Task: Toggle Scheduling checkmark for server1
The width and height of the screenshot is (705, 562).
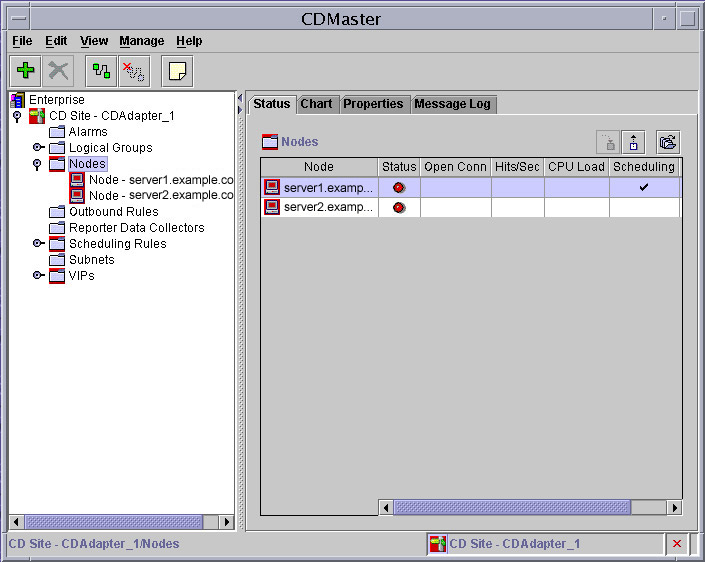Action: pos(644,187)
